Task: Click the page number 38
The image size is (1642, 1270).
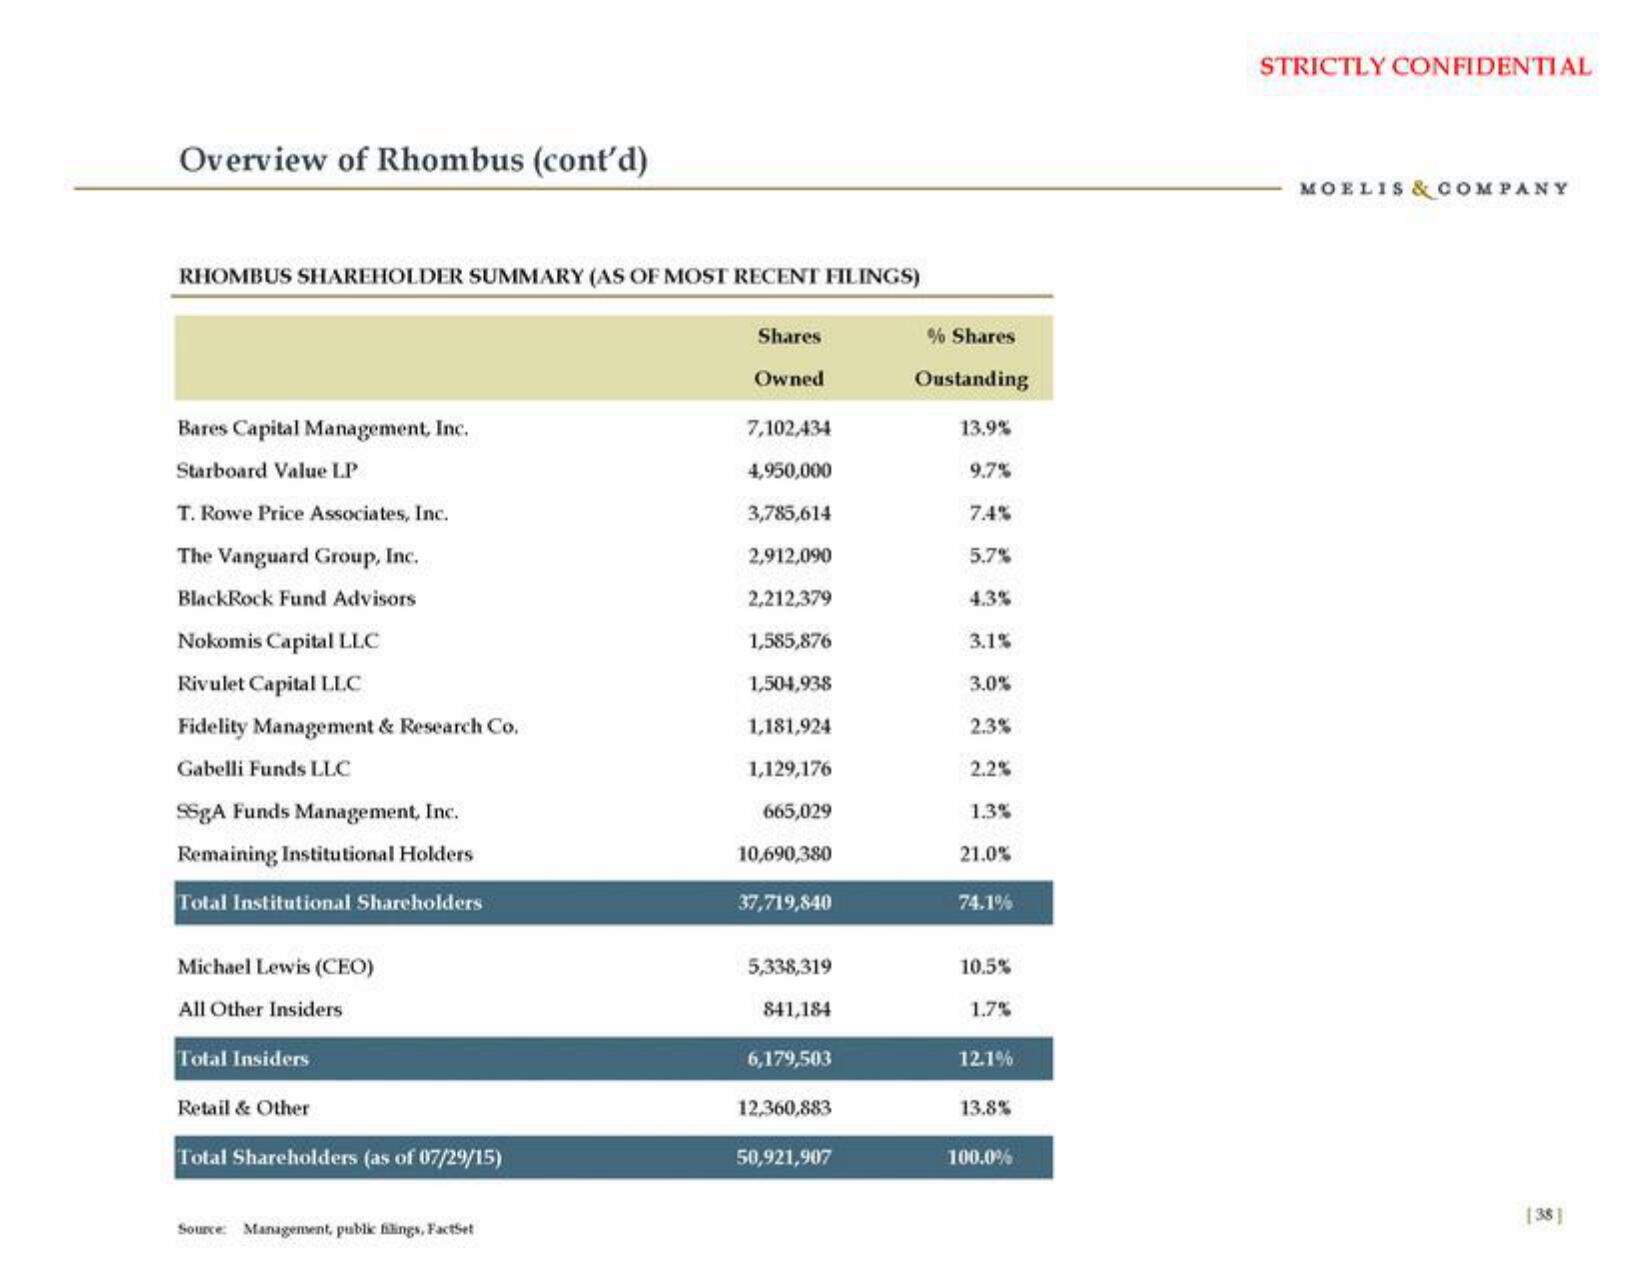Action: coord(1545,1215)
